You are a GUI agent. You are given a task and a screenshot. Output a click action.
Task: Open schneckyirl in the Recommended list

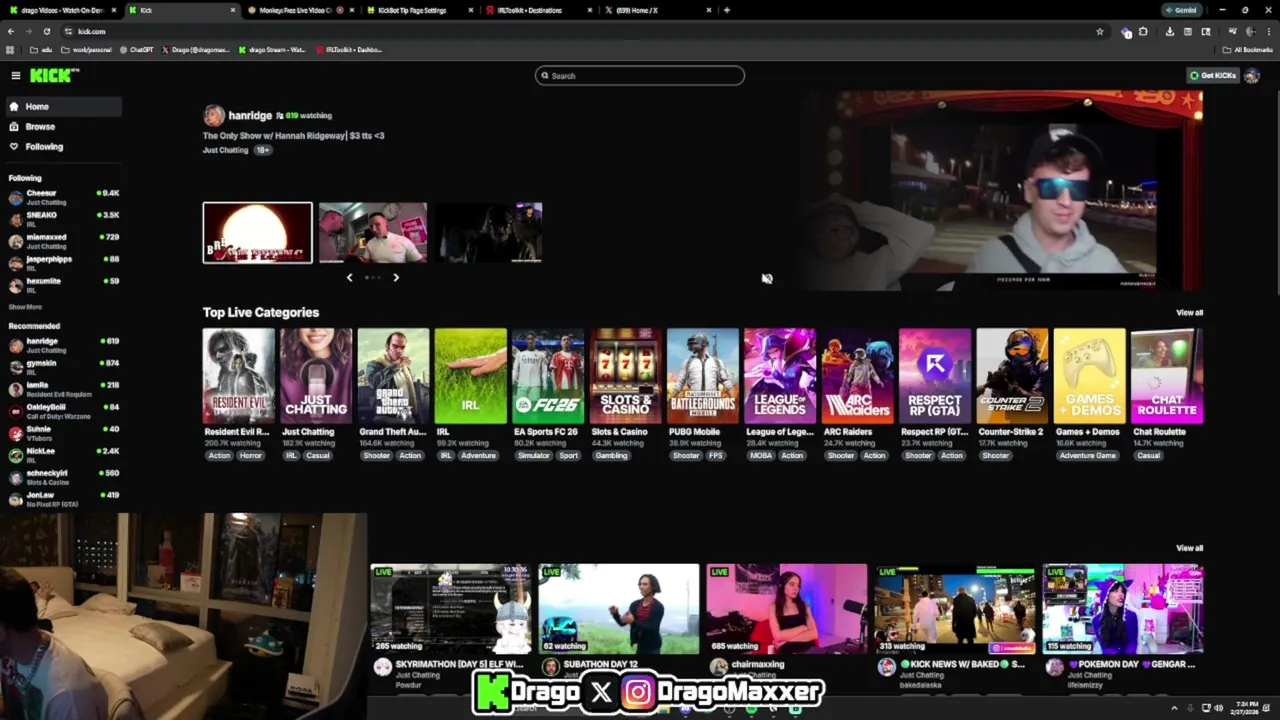62,477
